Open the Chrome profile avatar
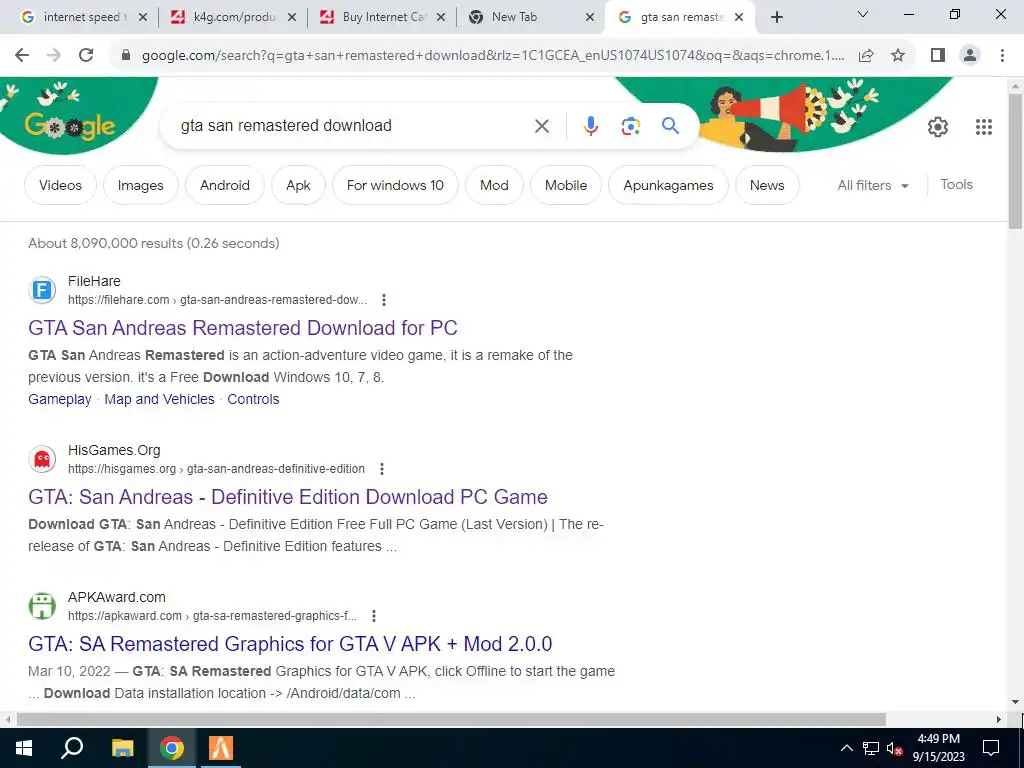The image size is (1024, 768). click(970, 56)
